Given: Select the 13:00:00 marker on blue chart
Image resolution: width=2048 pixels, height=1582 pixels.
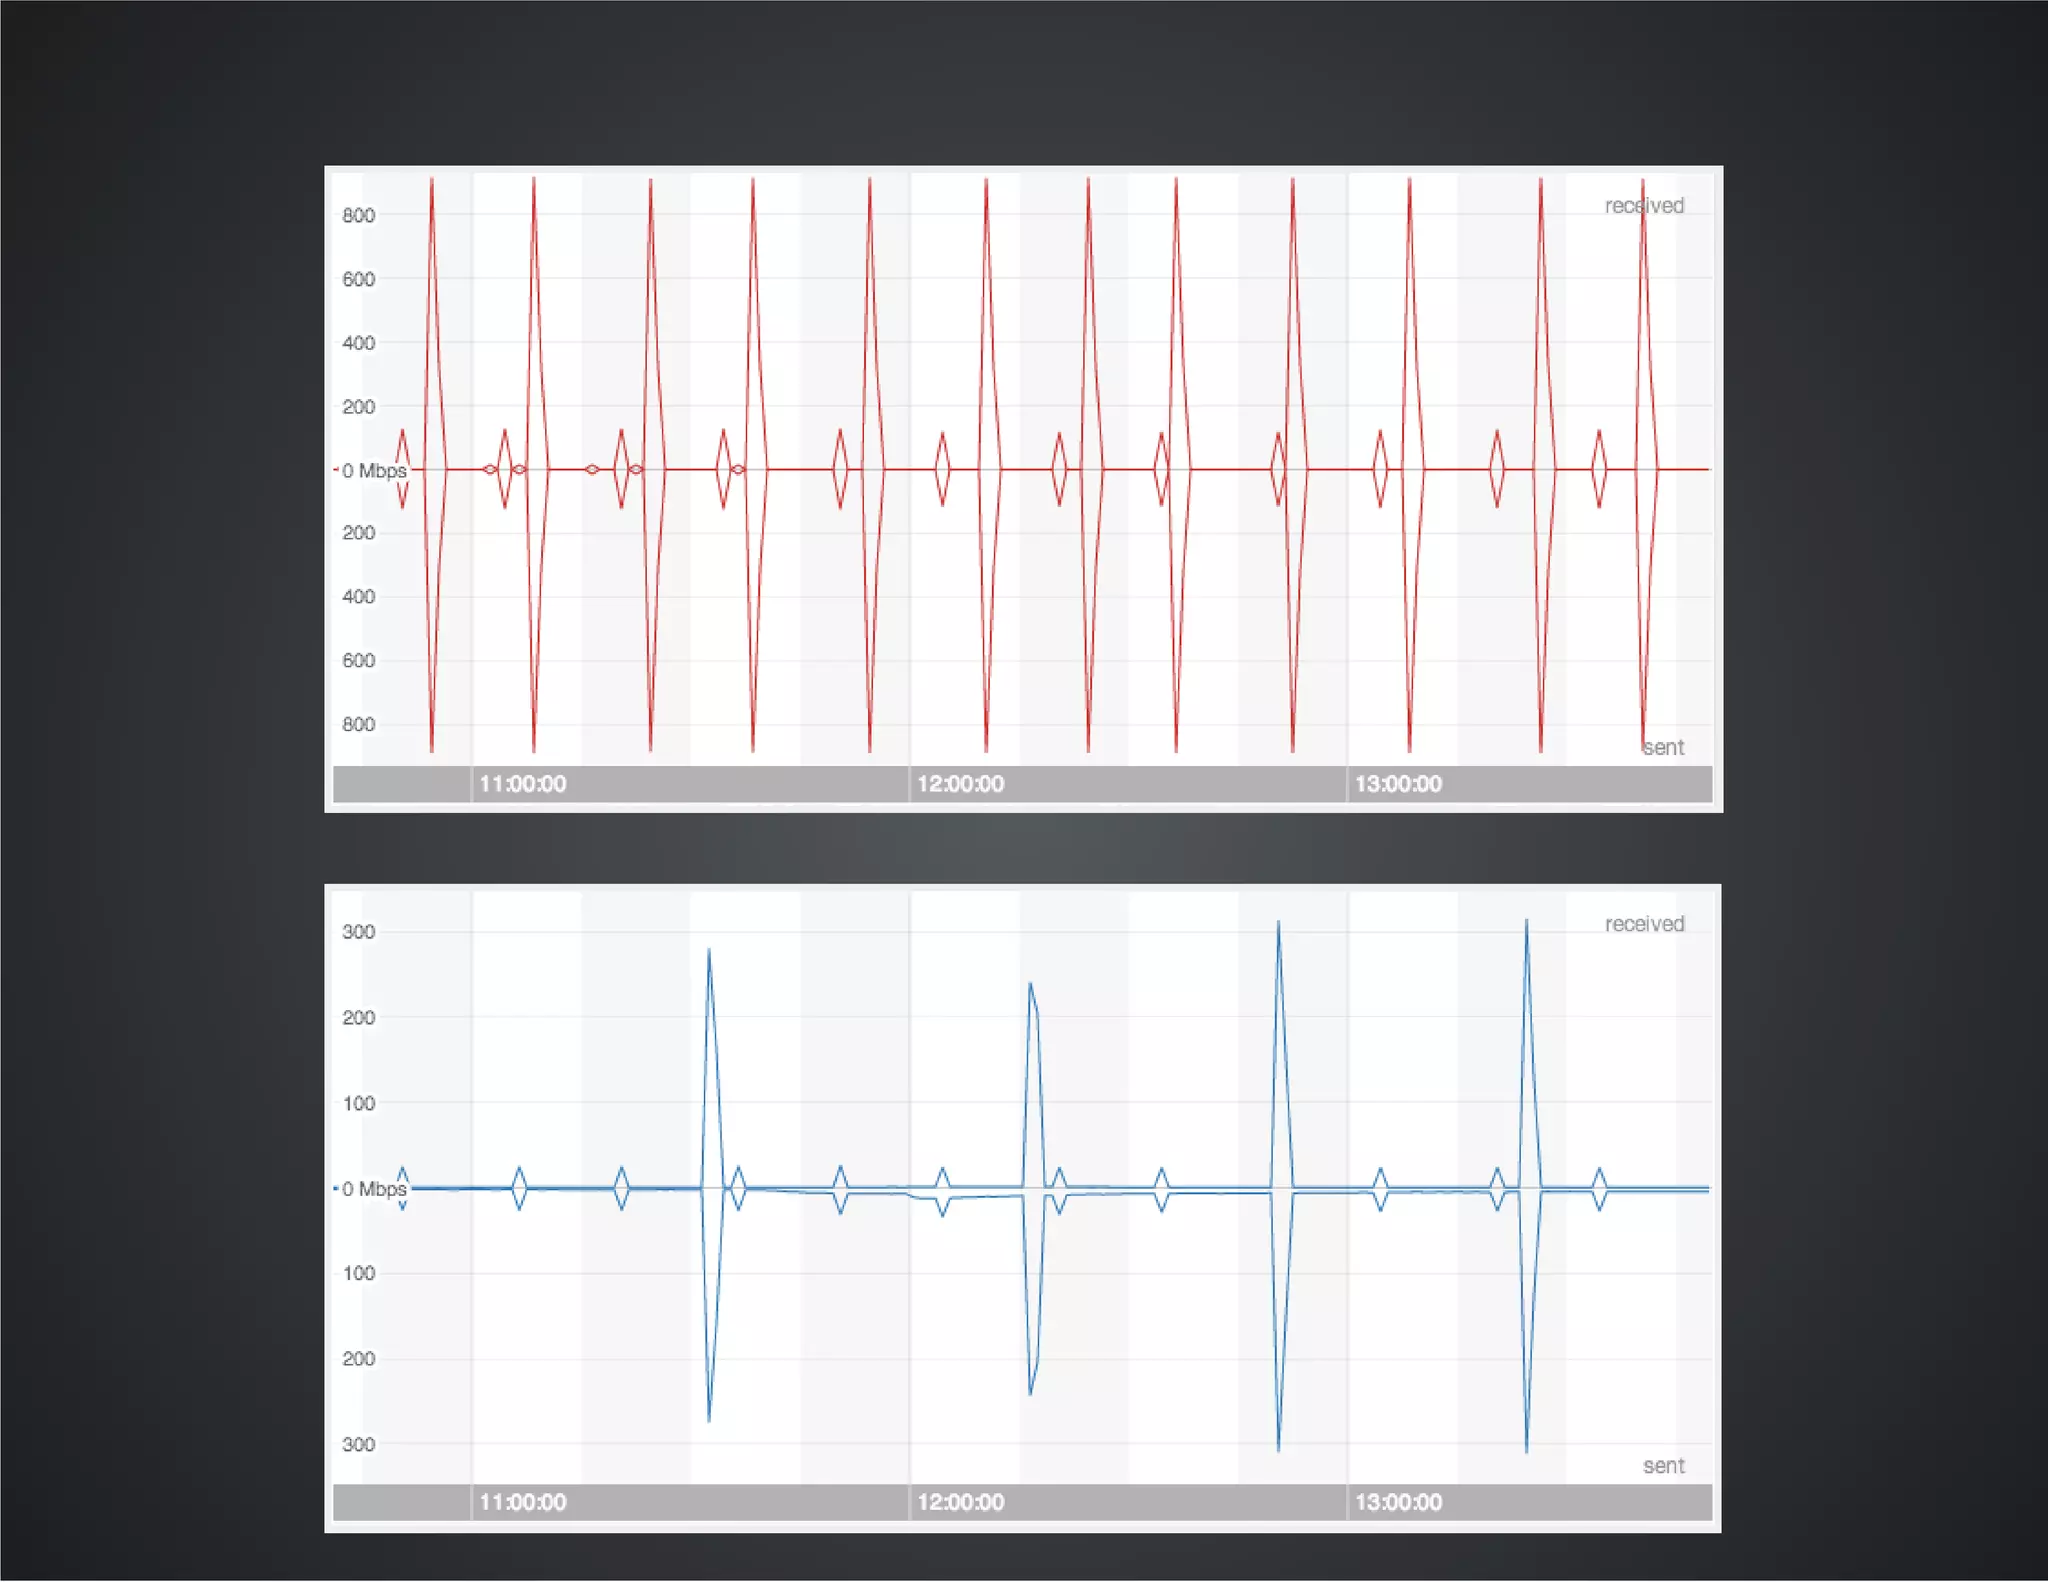Looking at the screenshot, I should click(1398, 1502).
